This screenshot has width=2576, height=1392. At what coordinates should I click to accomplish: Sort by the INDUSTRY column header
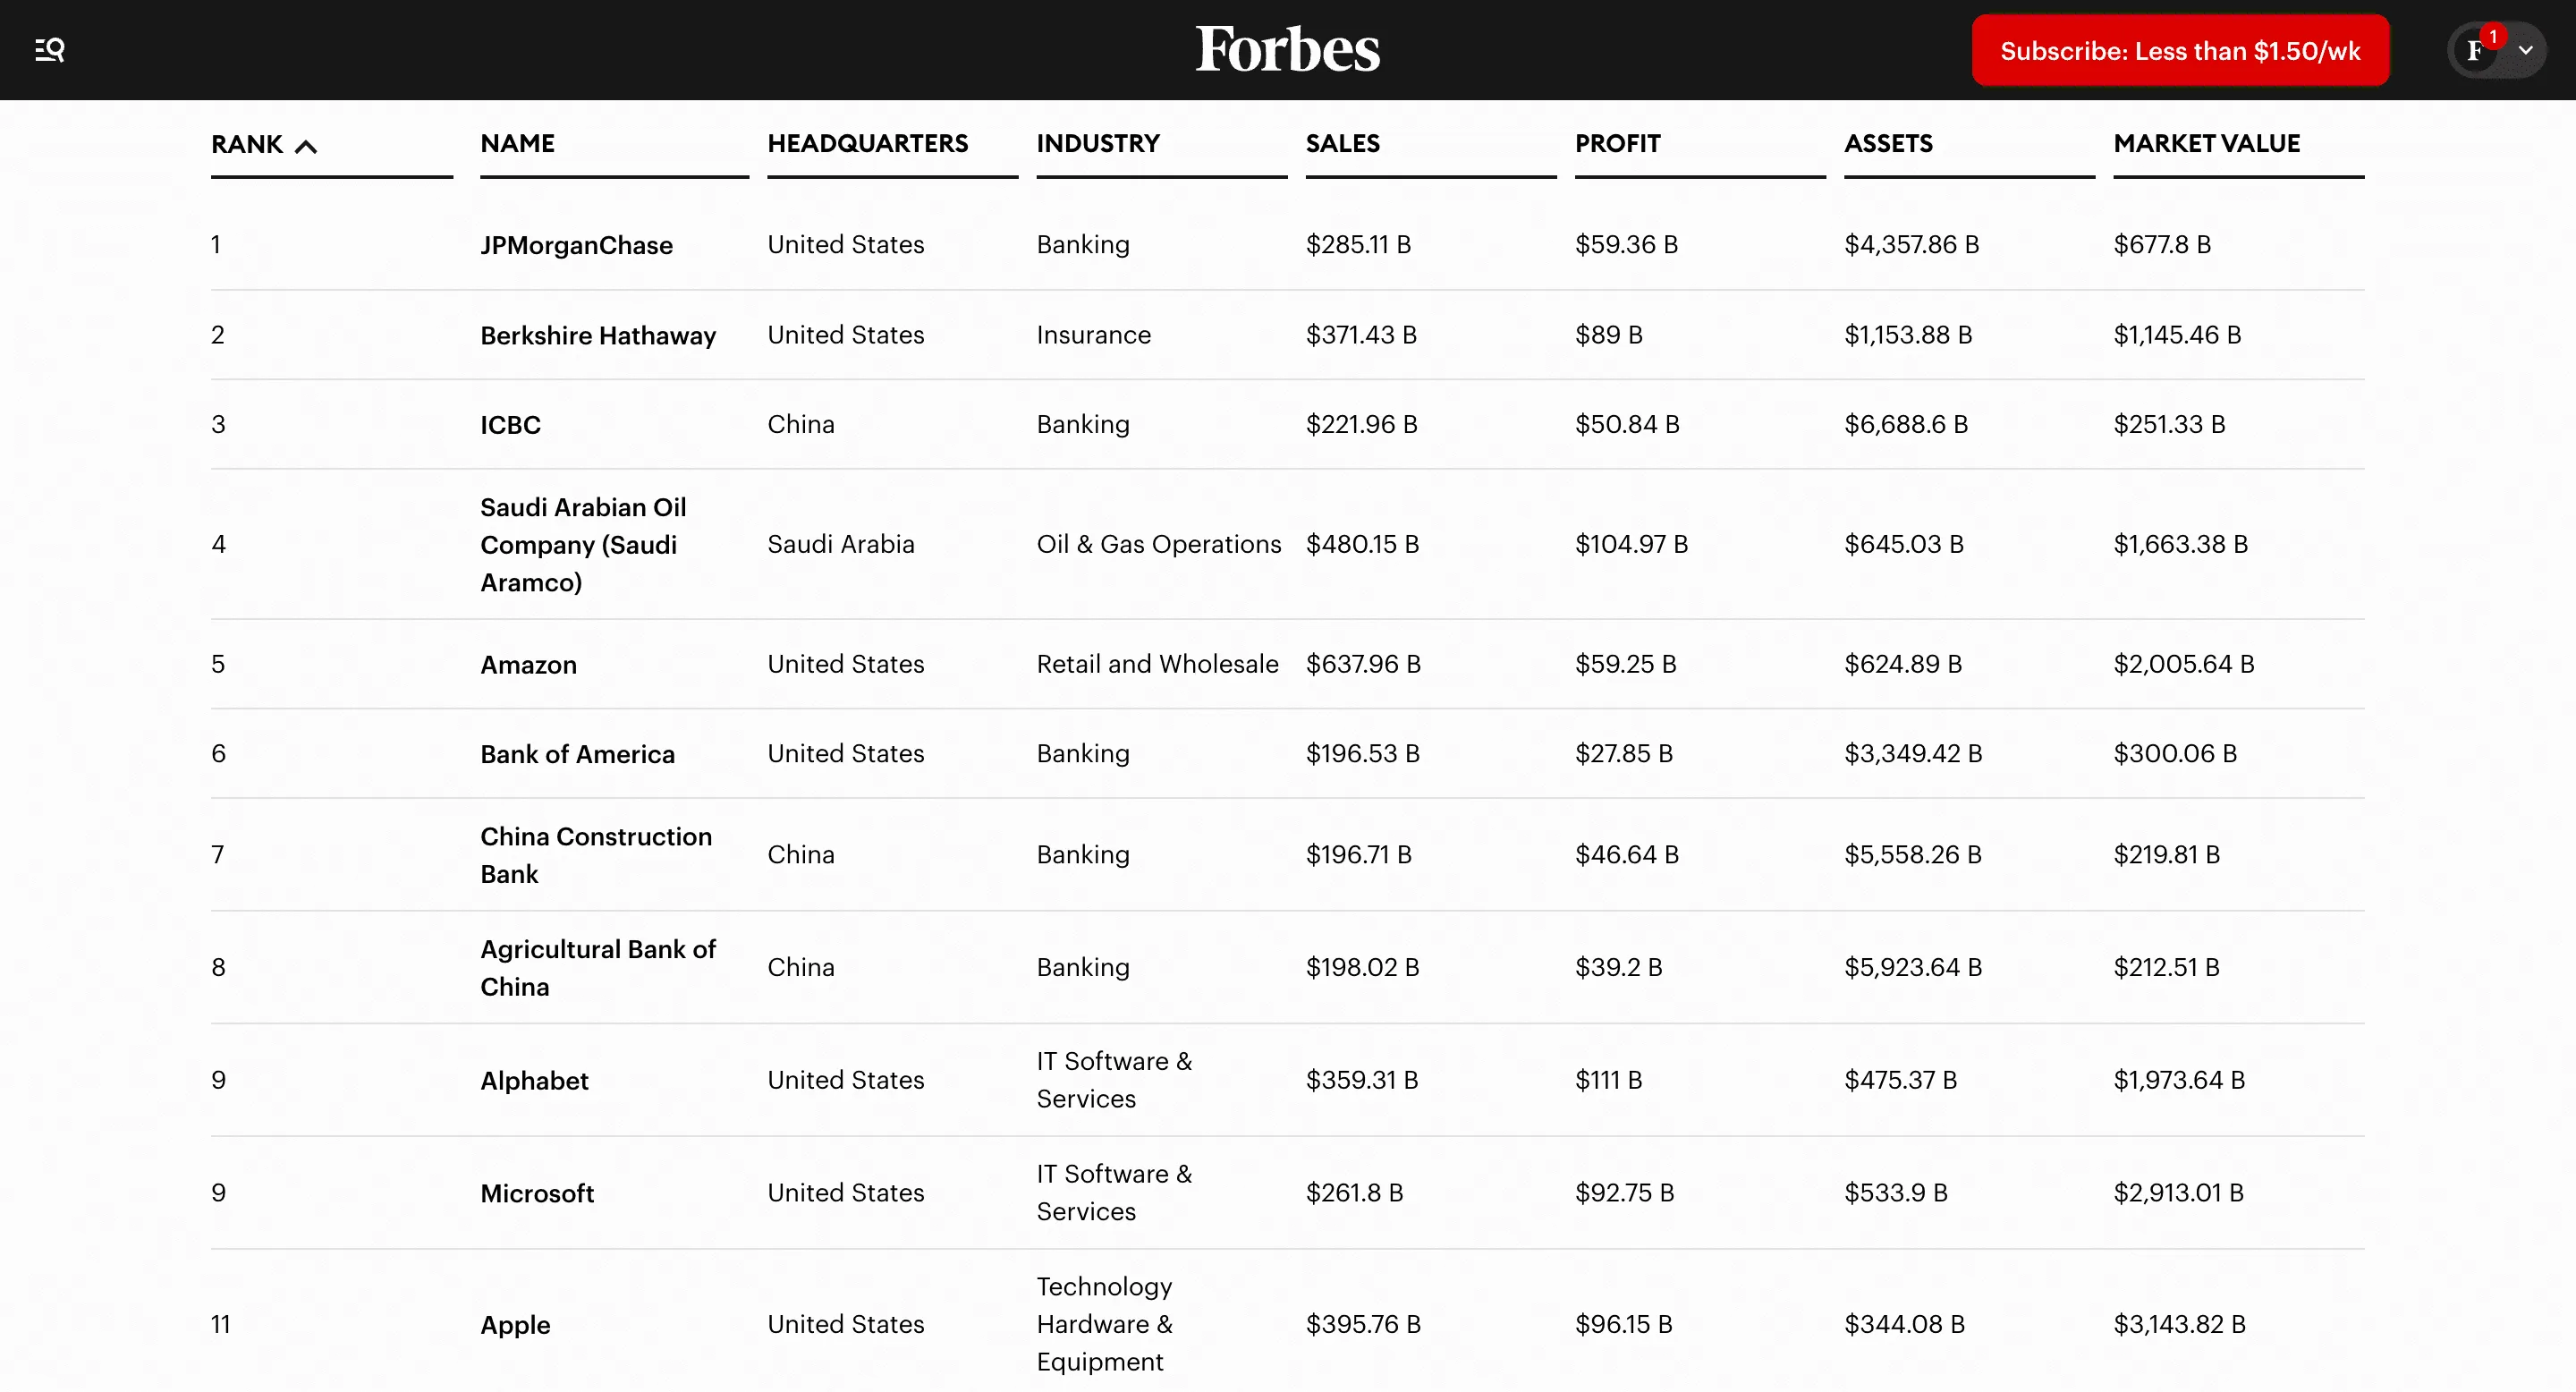1100,144
